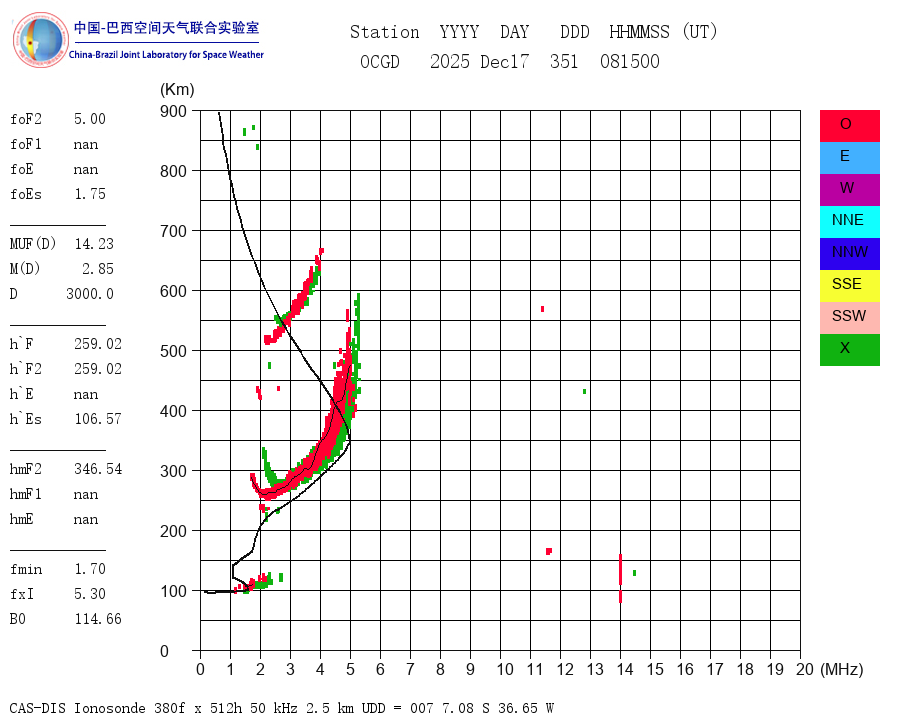The height and width of the screenshot is (720, 900).
Task: Click the day-of-year value 351
Action: pos(564,61)
